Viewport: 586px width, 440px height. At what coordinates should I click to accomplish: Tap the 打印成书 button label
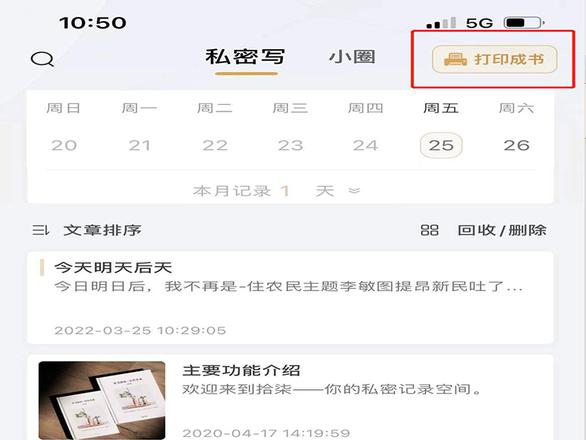(x=509, y=59)
